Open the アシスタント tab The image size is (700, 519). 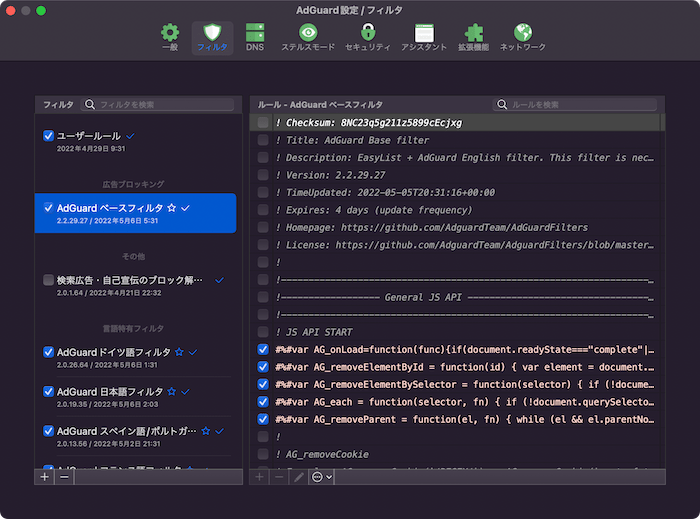click(424, 37)
